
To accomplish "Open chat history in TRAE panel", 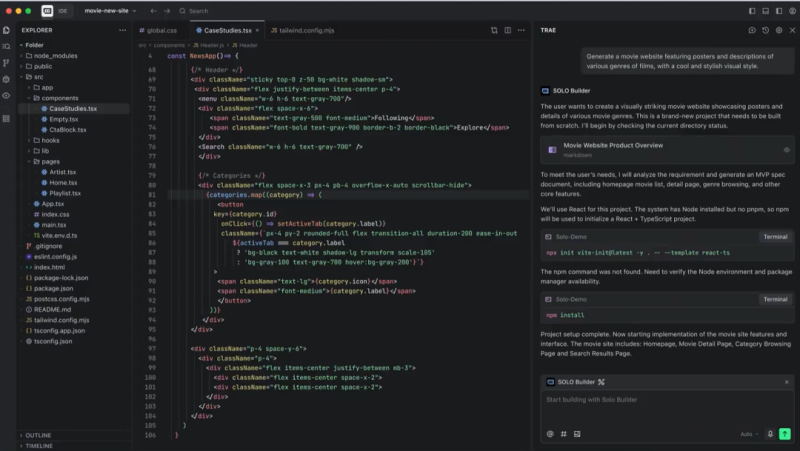I will pyautogui.click(x=765, y=30).
